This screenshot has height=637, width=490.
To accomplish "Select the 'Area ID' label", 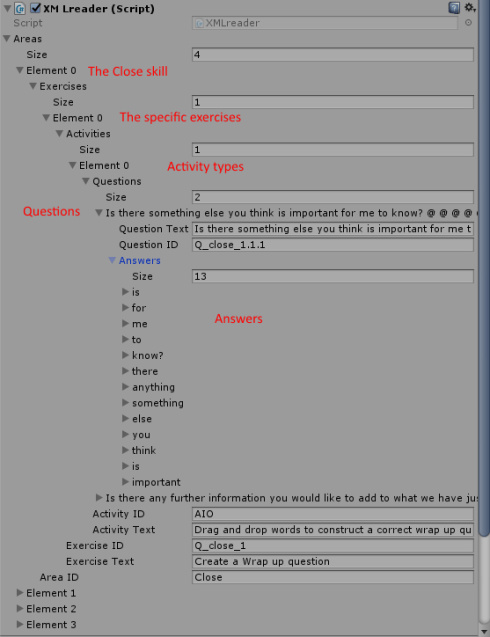I will (59, 577).
